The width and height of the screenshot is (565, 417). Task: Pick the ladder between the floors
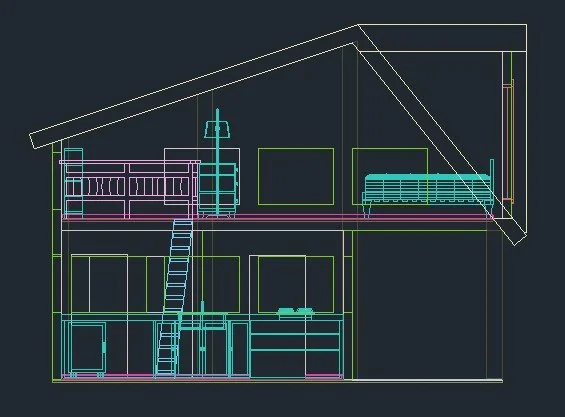click(174, 298)
